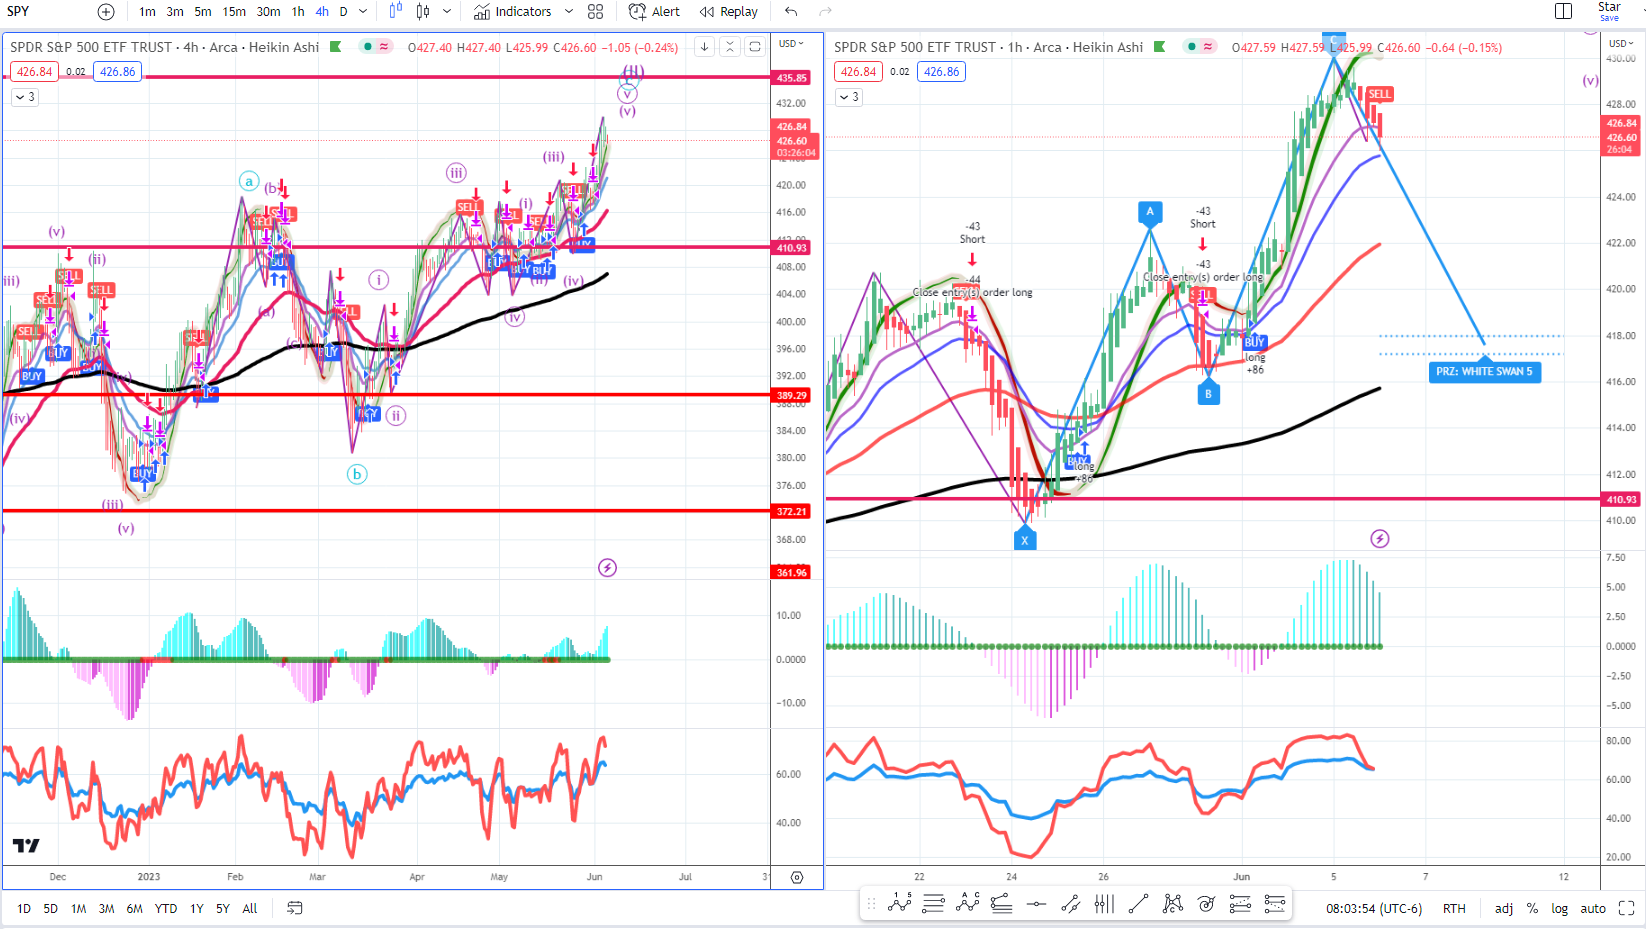
Task: Maximize the left chart pane
Action: (755, 47)
